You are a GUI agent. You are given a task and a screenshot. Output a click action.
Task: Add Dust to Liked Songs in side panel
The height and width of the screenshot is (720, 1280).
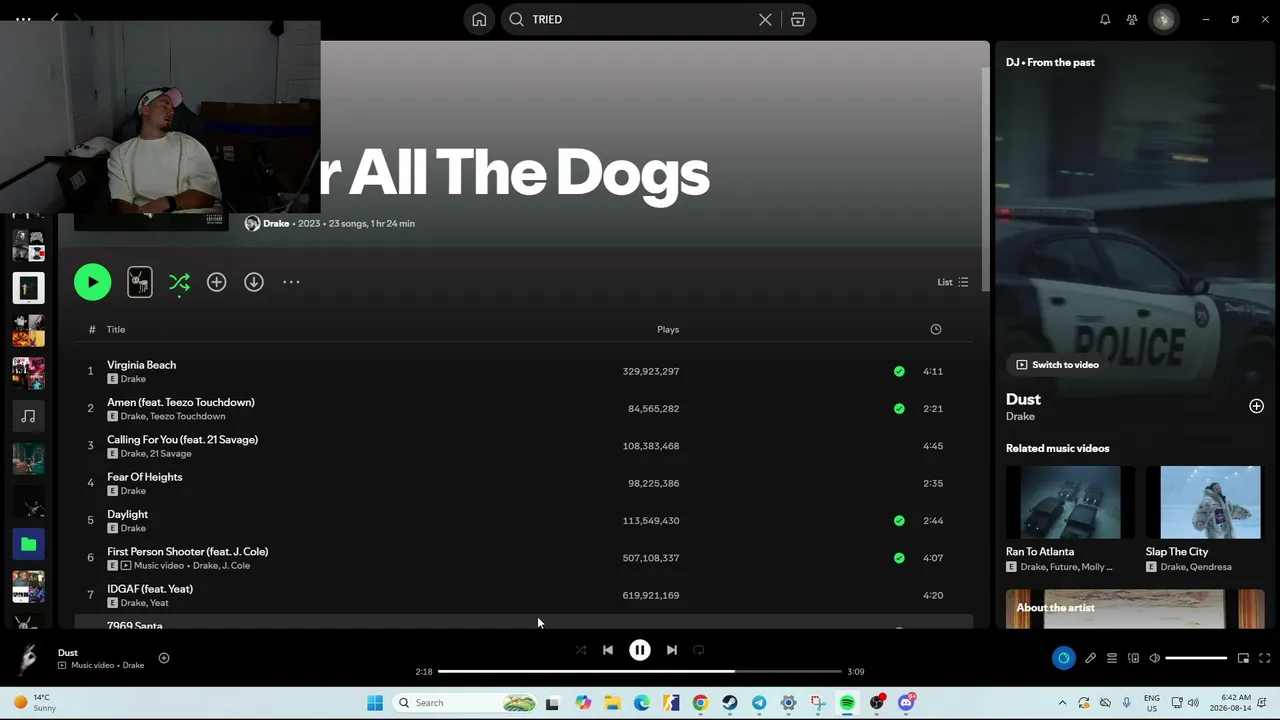[1256, 406]
